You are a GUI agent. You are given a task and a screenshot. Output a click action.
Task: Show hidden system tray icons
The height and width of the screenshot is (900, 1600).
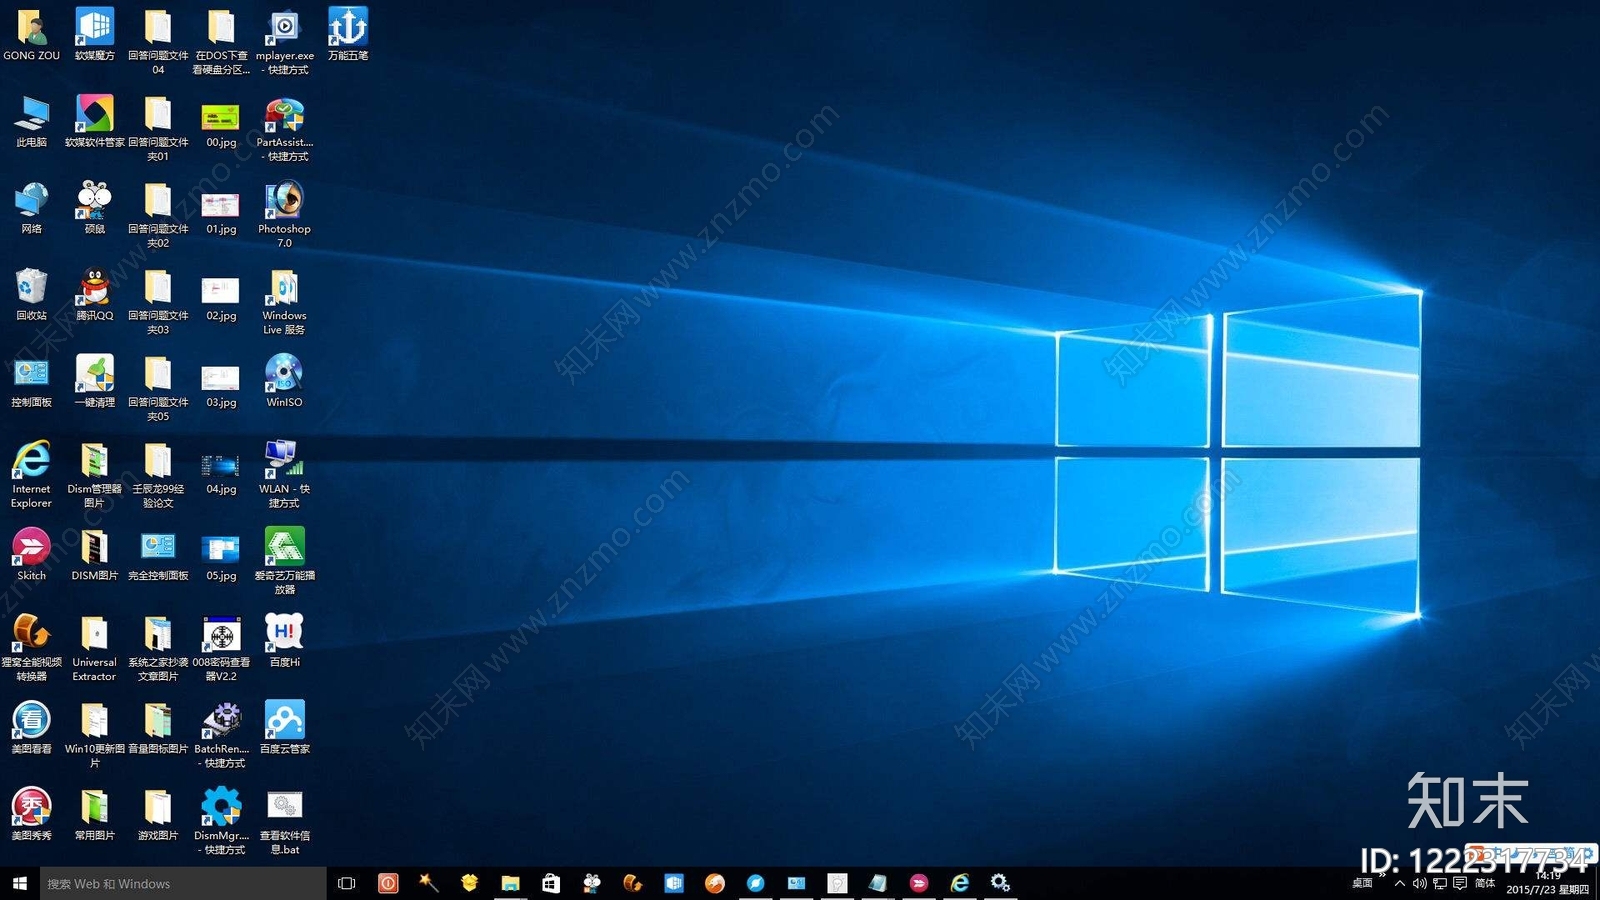click(1400, 883)
